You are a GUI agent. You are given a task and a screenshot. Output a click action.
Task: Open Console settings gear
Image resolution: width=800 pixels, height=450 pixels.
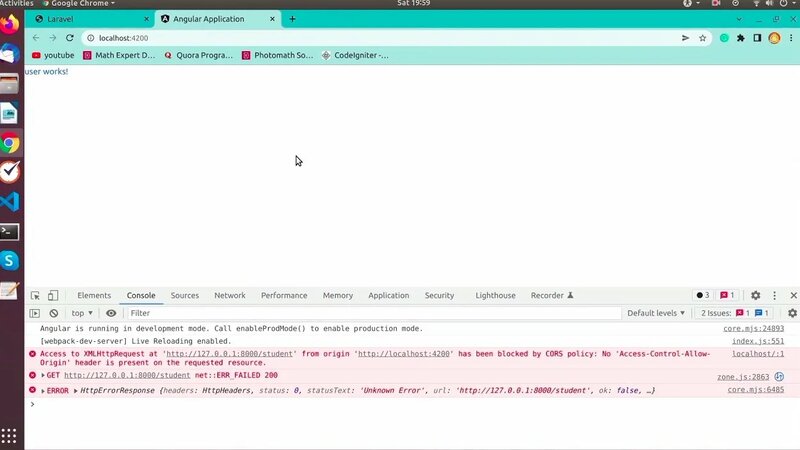point(792,313)
